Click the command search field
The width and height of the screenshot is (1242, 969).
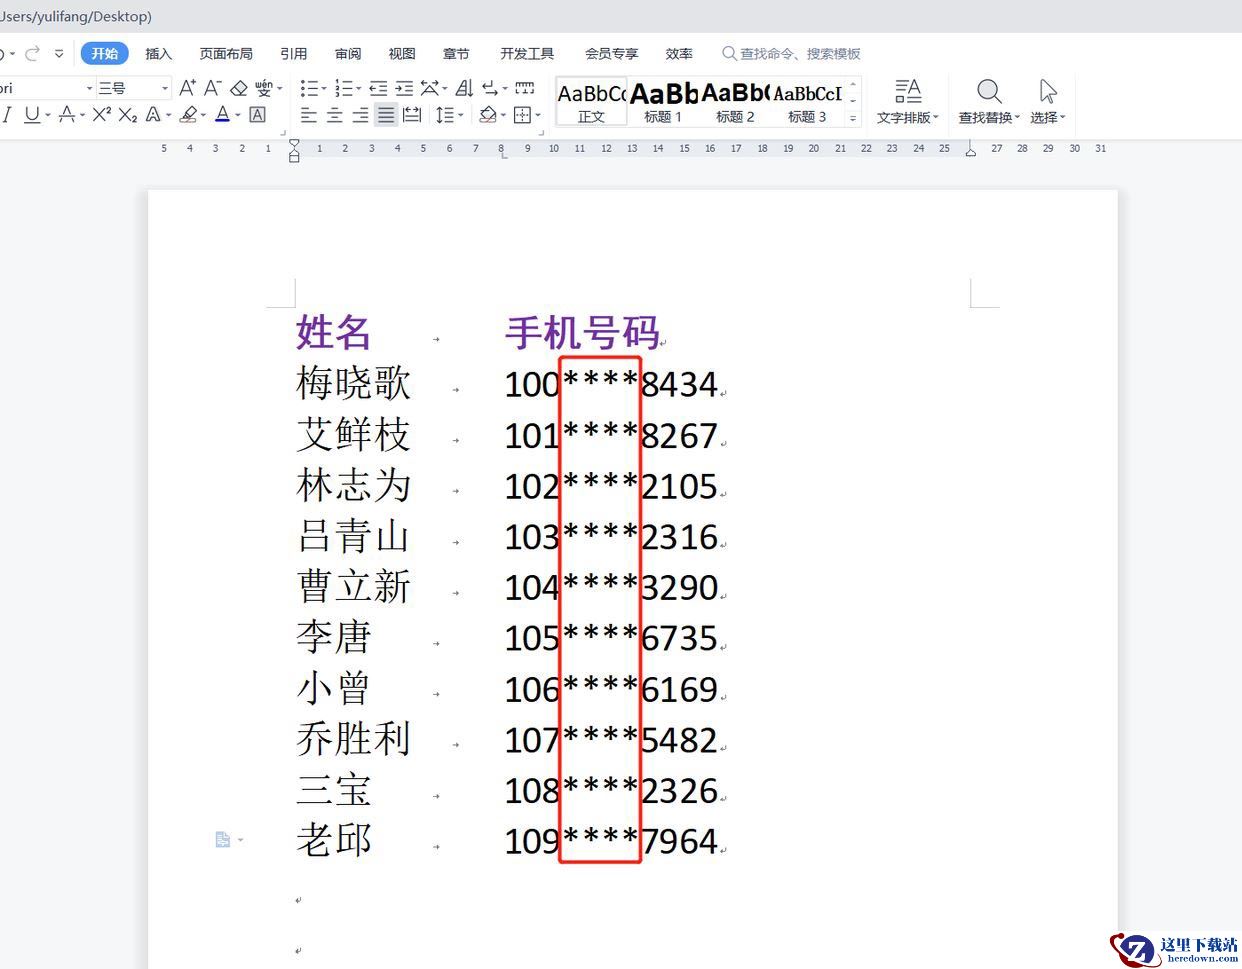799,54
